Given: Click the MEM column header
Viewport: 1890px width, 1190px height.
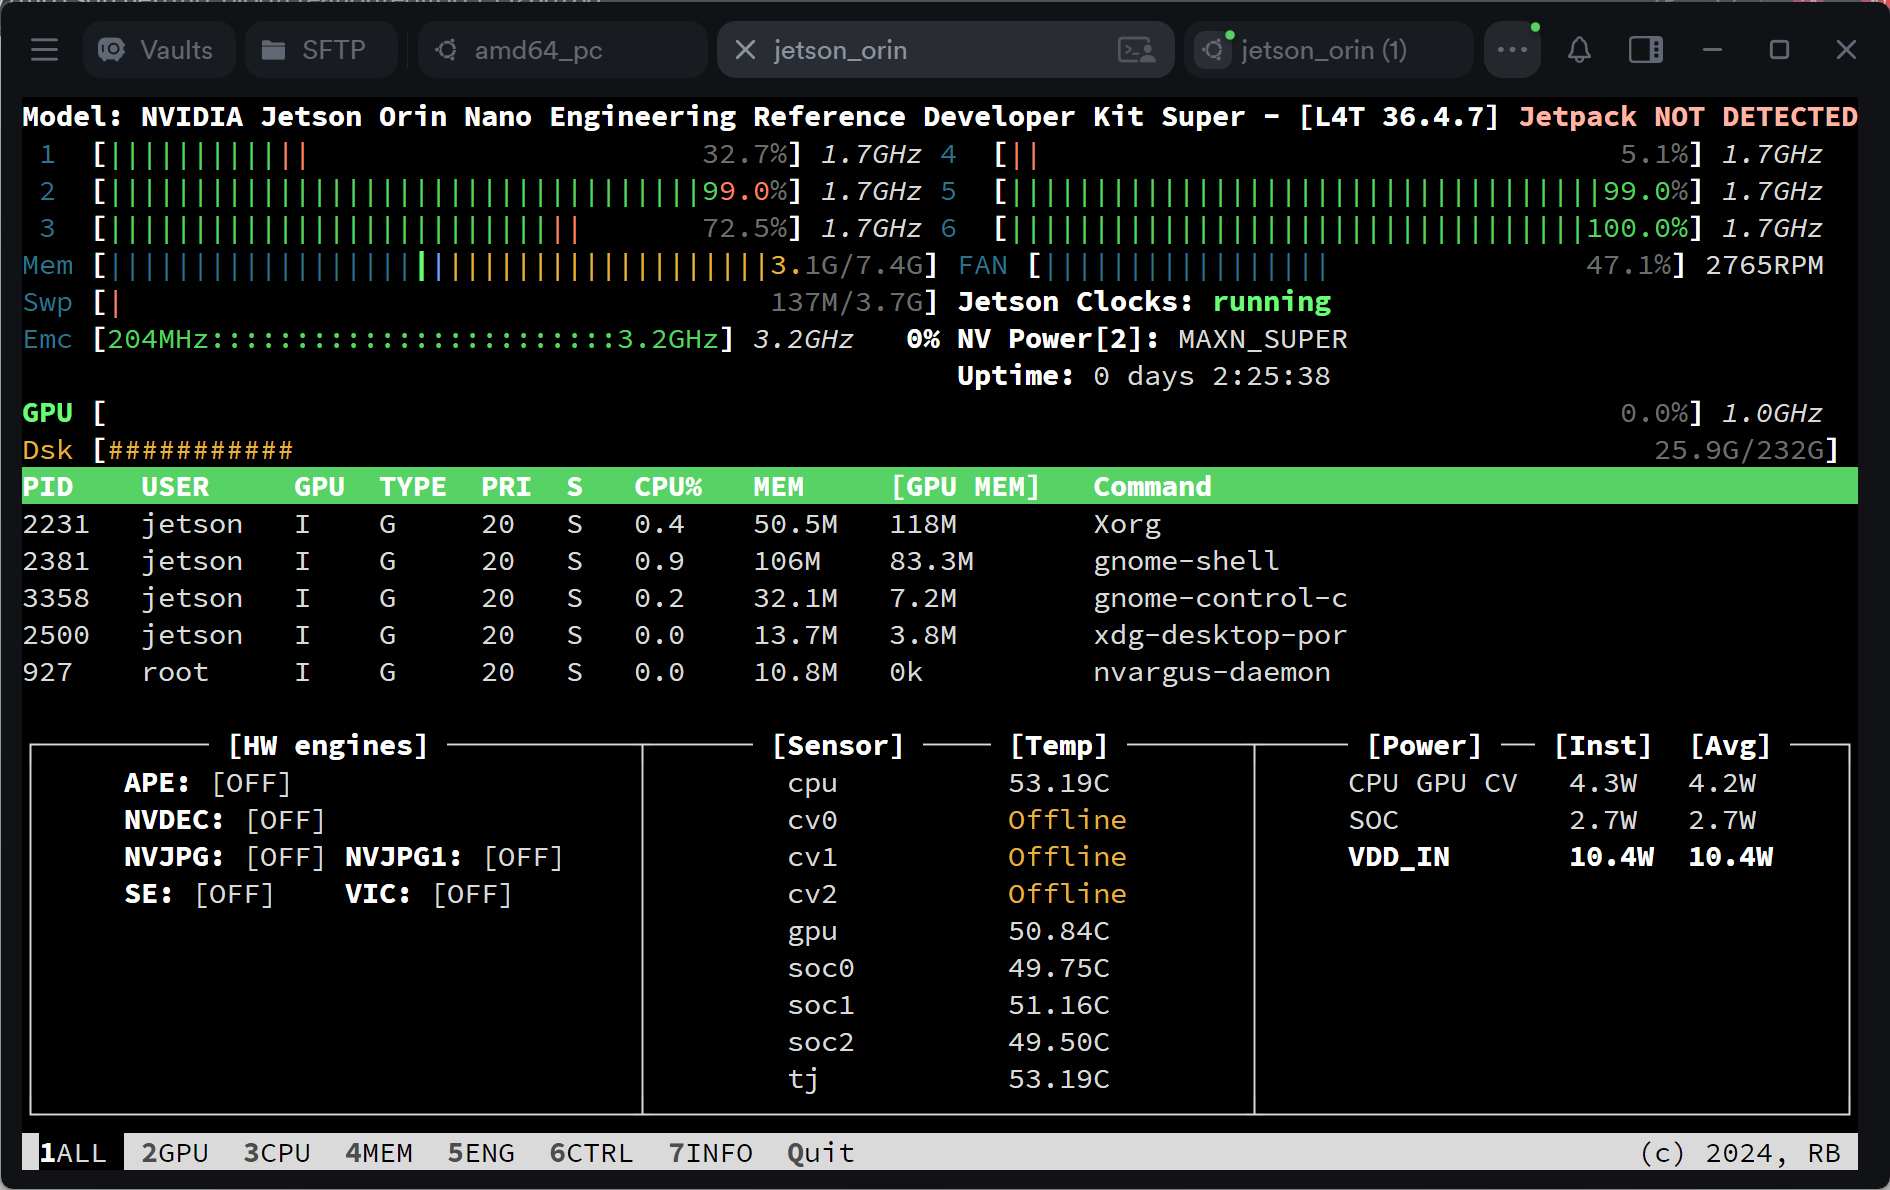Looking at the screenshot, I should point(778,487).
